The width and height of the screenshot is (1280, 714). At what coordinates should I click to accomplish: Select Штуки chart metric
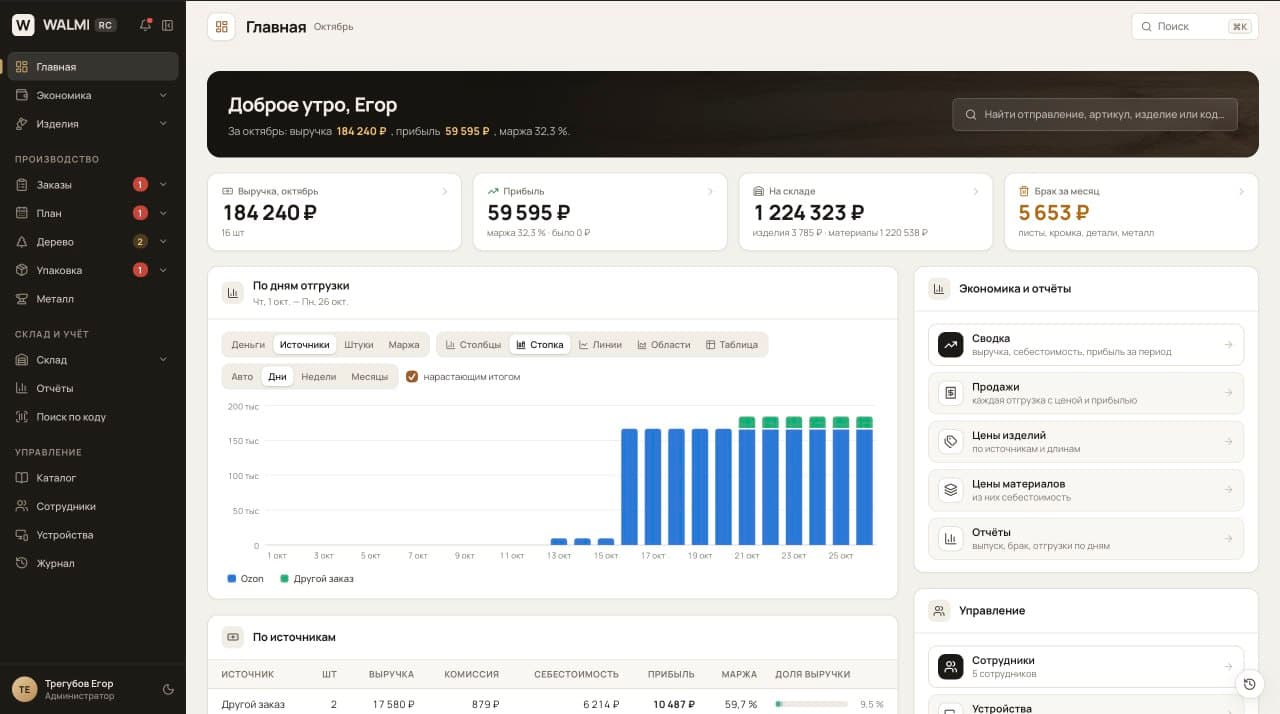[x=359, y=344]
